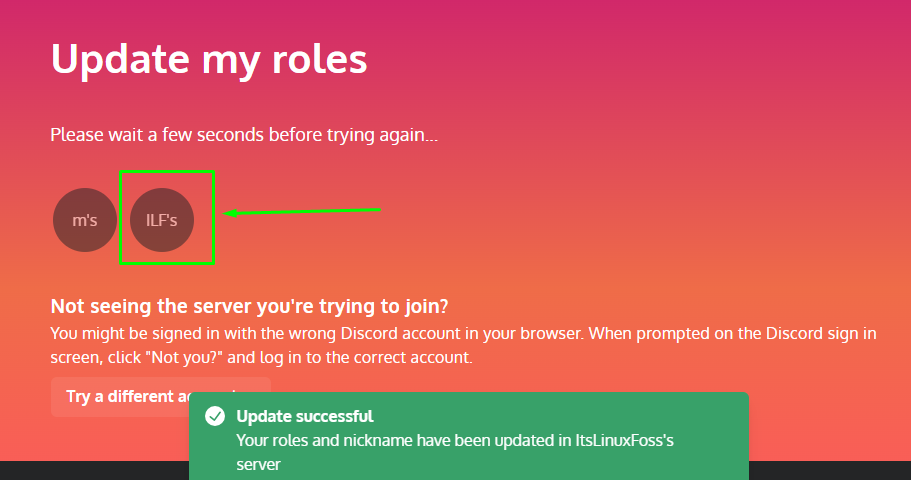Select the m's server avatar
Image resolution: width=911 pixels, height=480 pixels.
[85, 220]
